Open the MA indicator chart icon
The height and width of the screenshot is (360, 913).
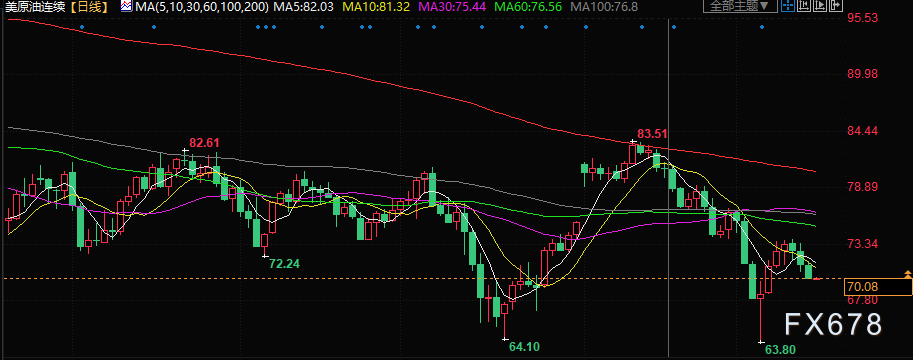126,6
